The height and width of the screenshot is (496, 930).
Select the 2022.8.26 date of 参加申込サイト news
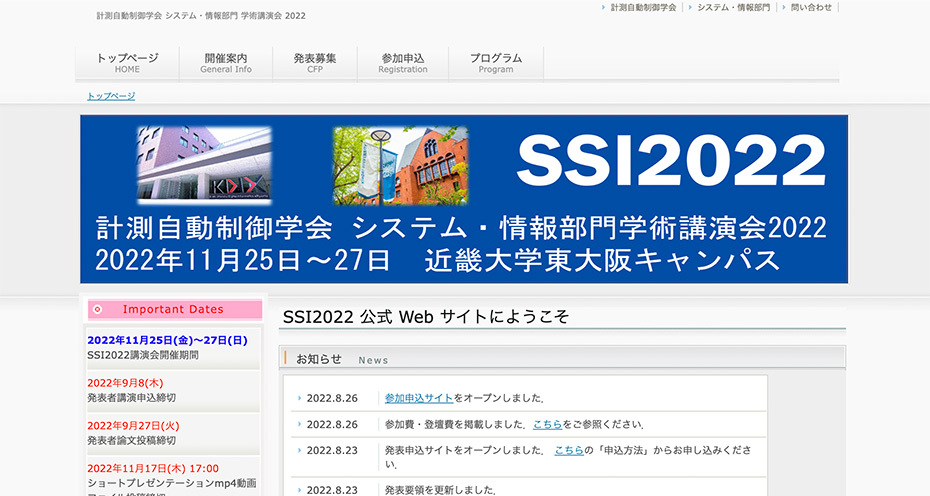(x=332, y=399)
